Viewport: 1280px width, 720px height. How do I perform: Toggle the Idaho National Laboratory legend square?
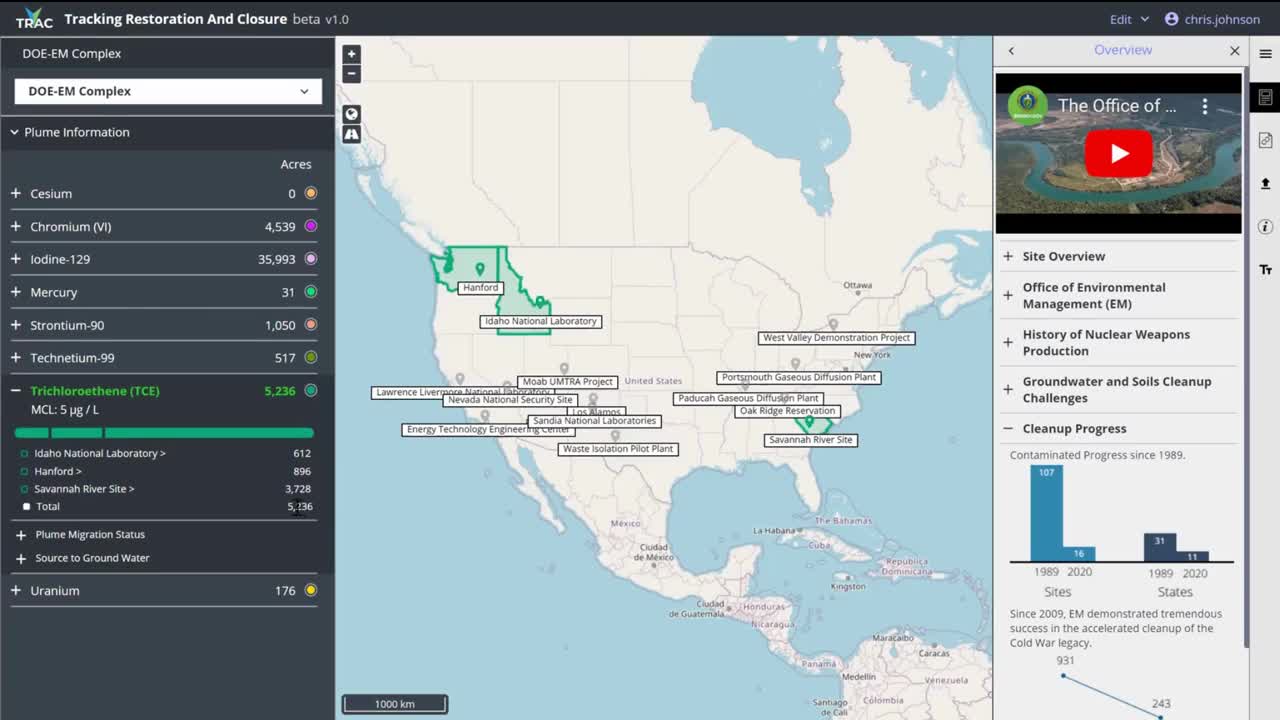click(25, 454)
